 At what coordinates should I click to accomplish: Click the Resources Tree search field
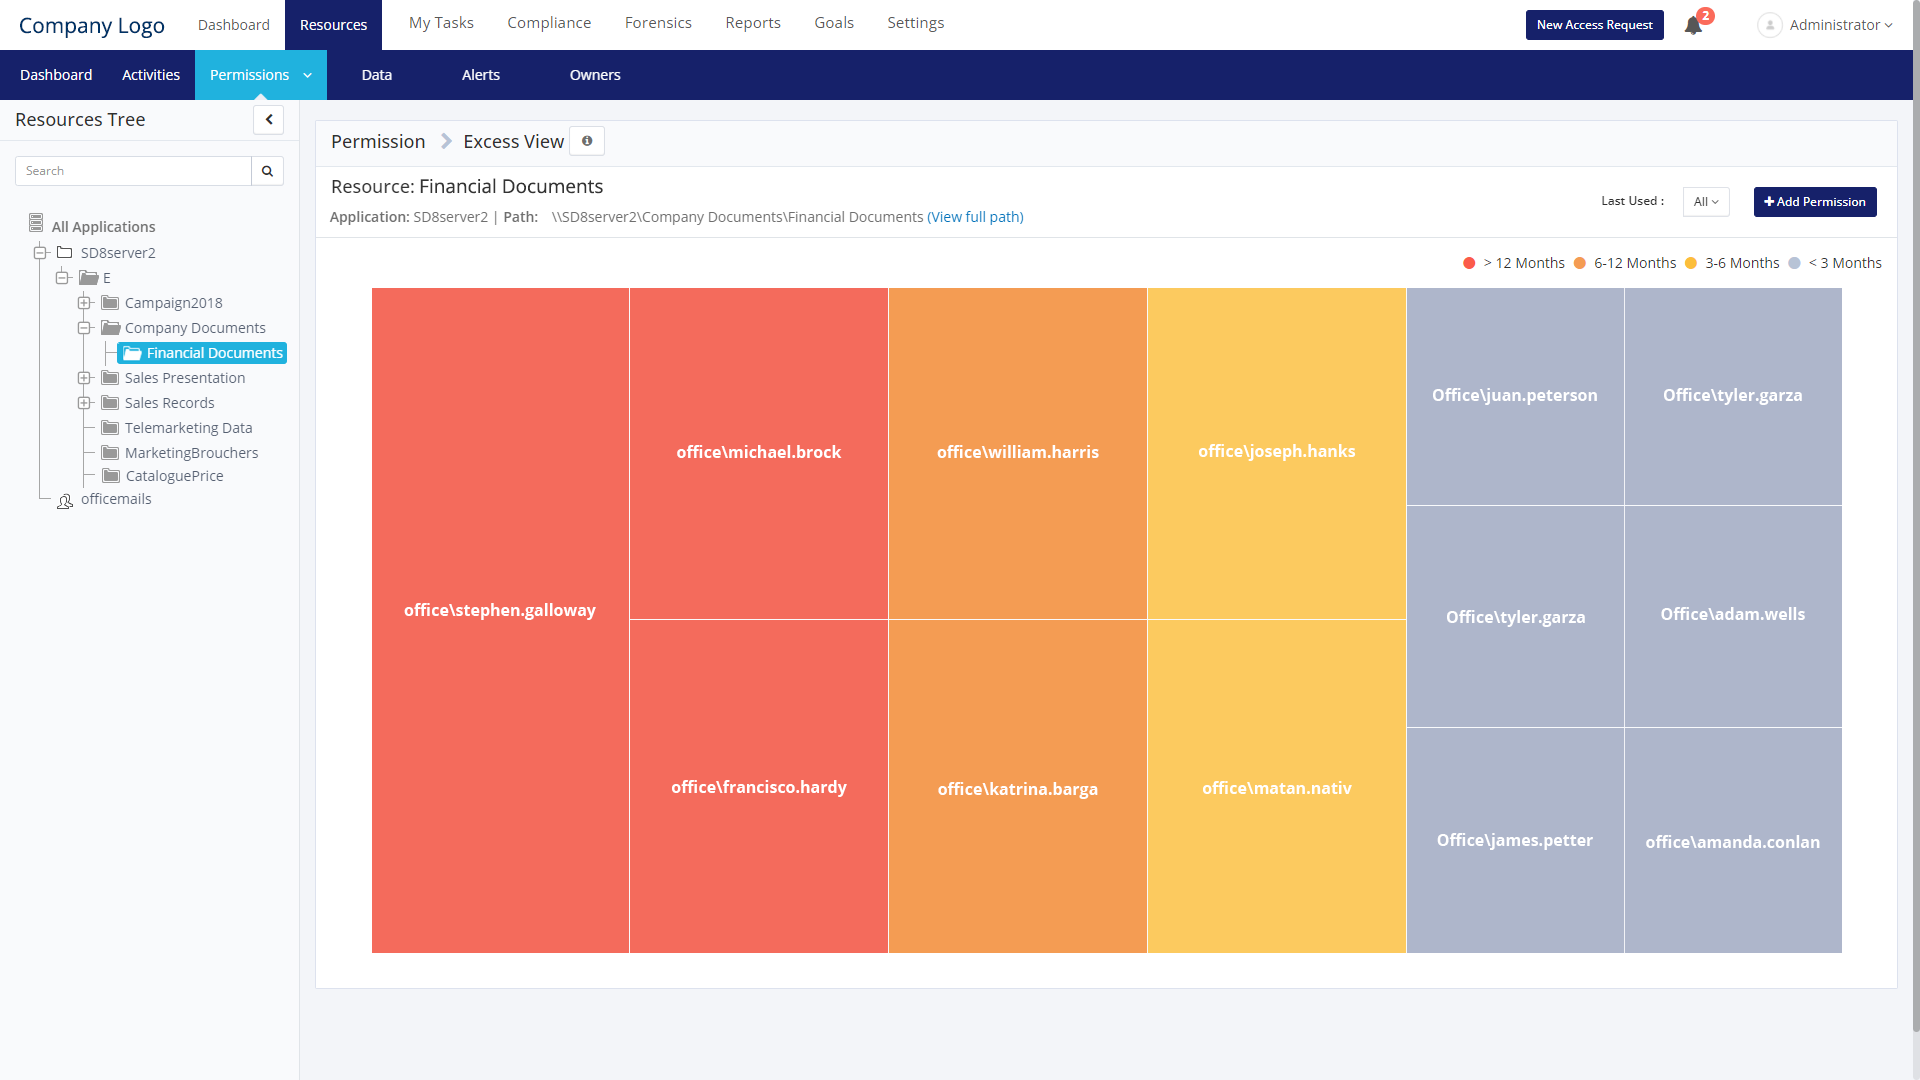pyautogui.click(x=133, y=171)
